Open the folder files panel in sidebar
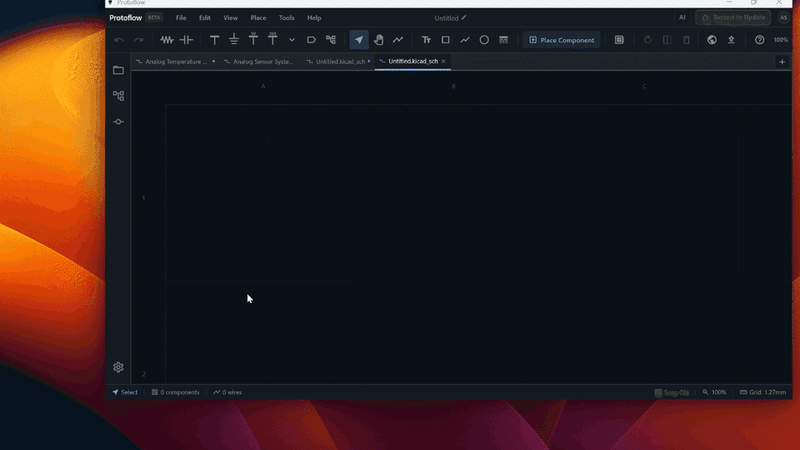The image size is (800, 450). (x=118, y=70)
